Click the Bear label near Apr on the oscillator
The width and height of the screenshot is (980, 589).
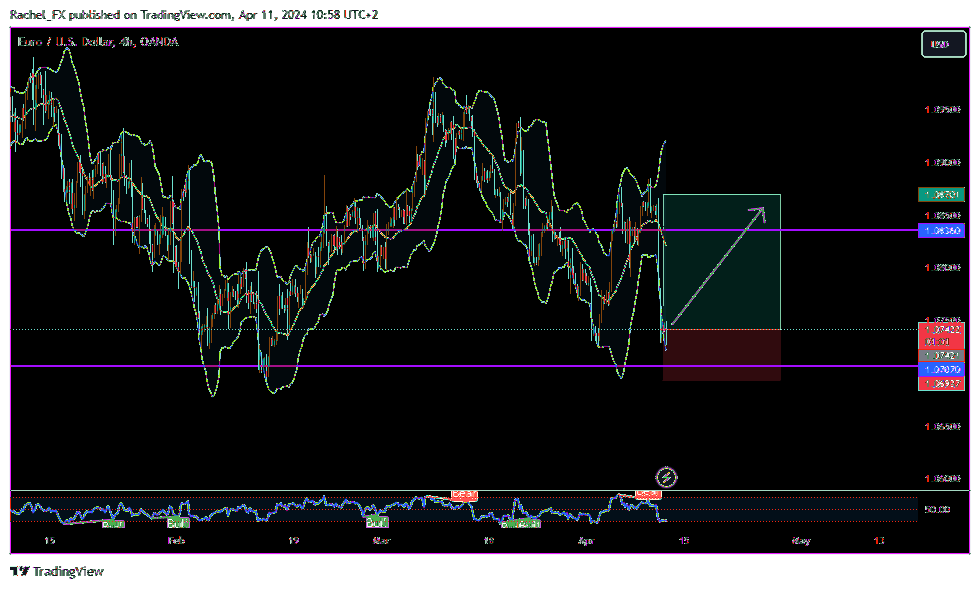pyautogui.click(x=648, y=494)
